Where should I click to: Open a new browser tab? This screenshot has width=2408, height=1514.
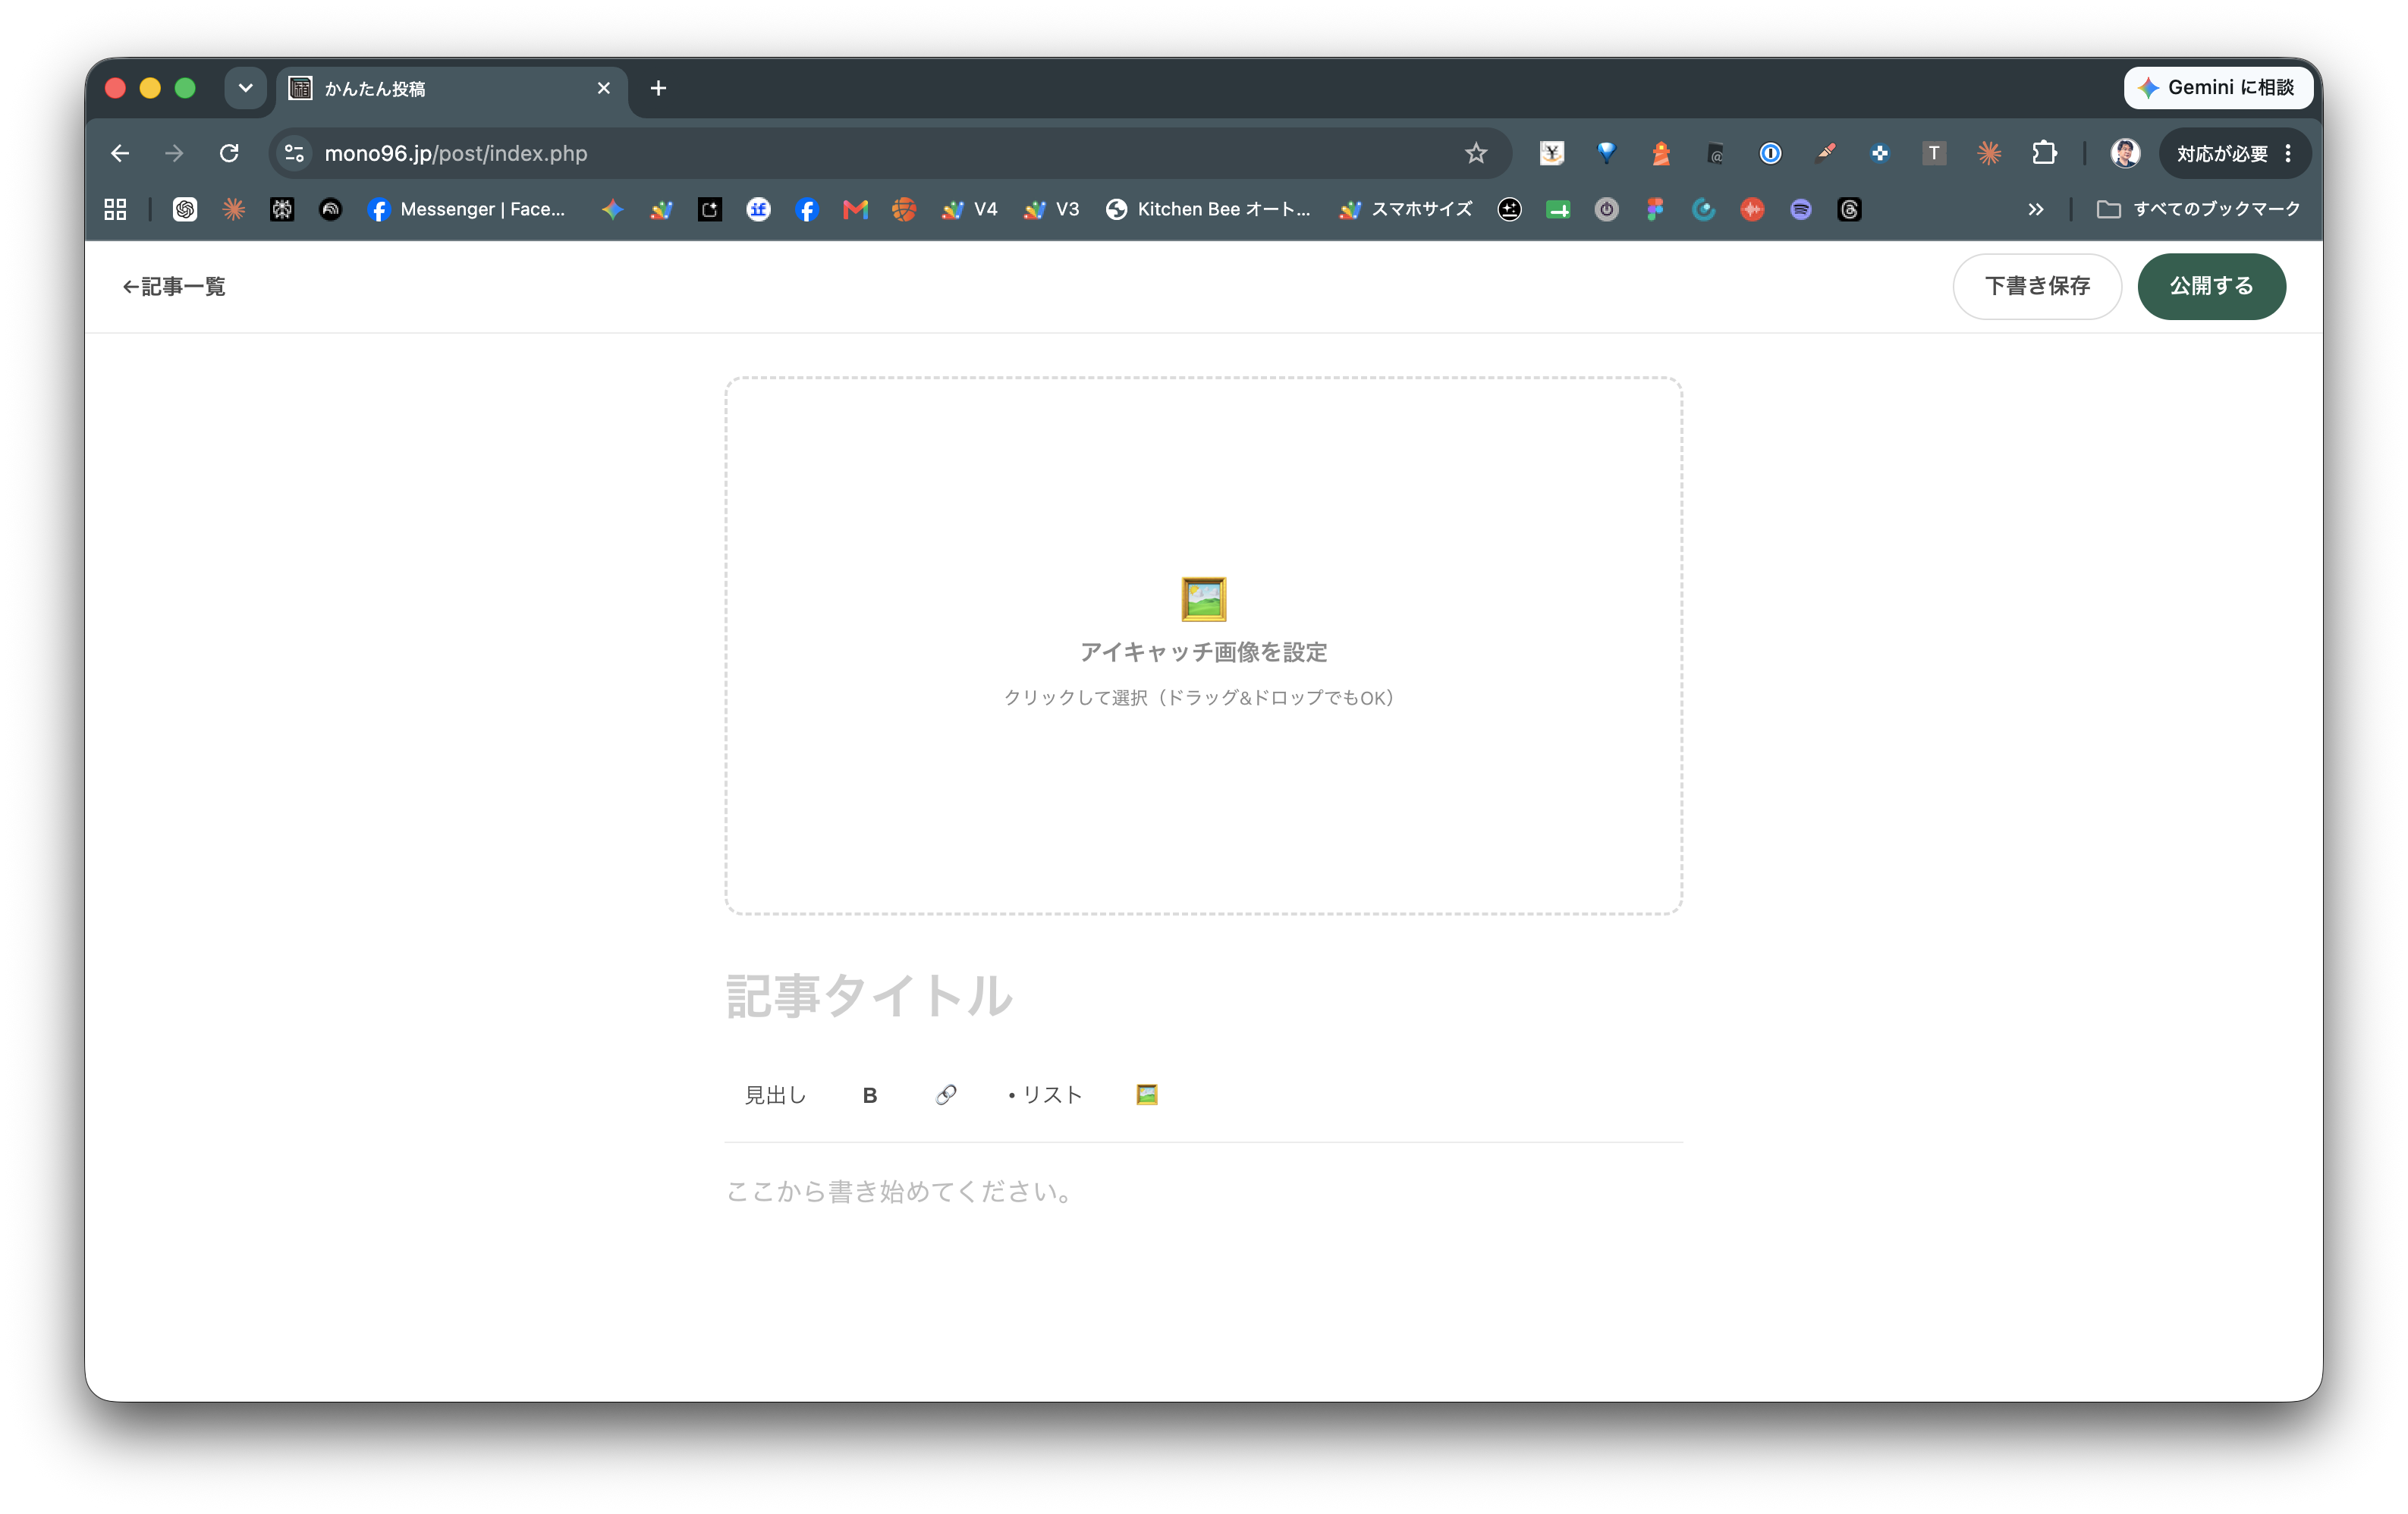pos(658,88)
